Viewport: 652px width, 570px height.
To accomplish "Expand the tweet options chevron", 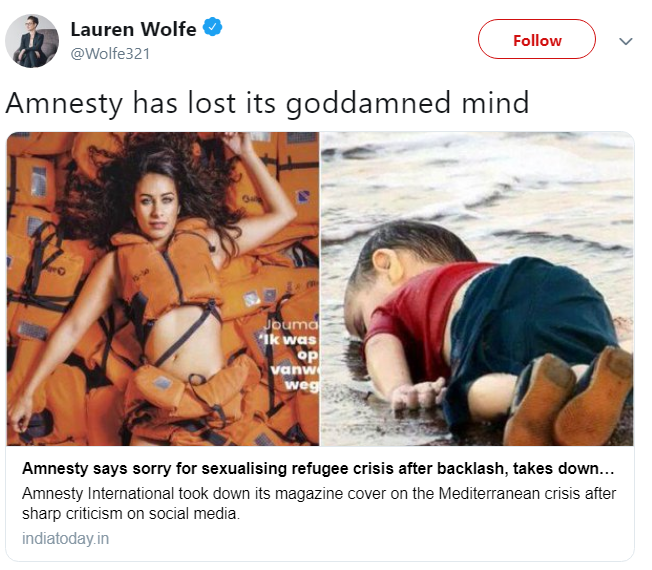I will 625,41.
